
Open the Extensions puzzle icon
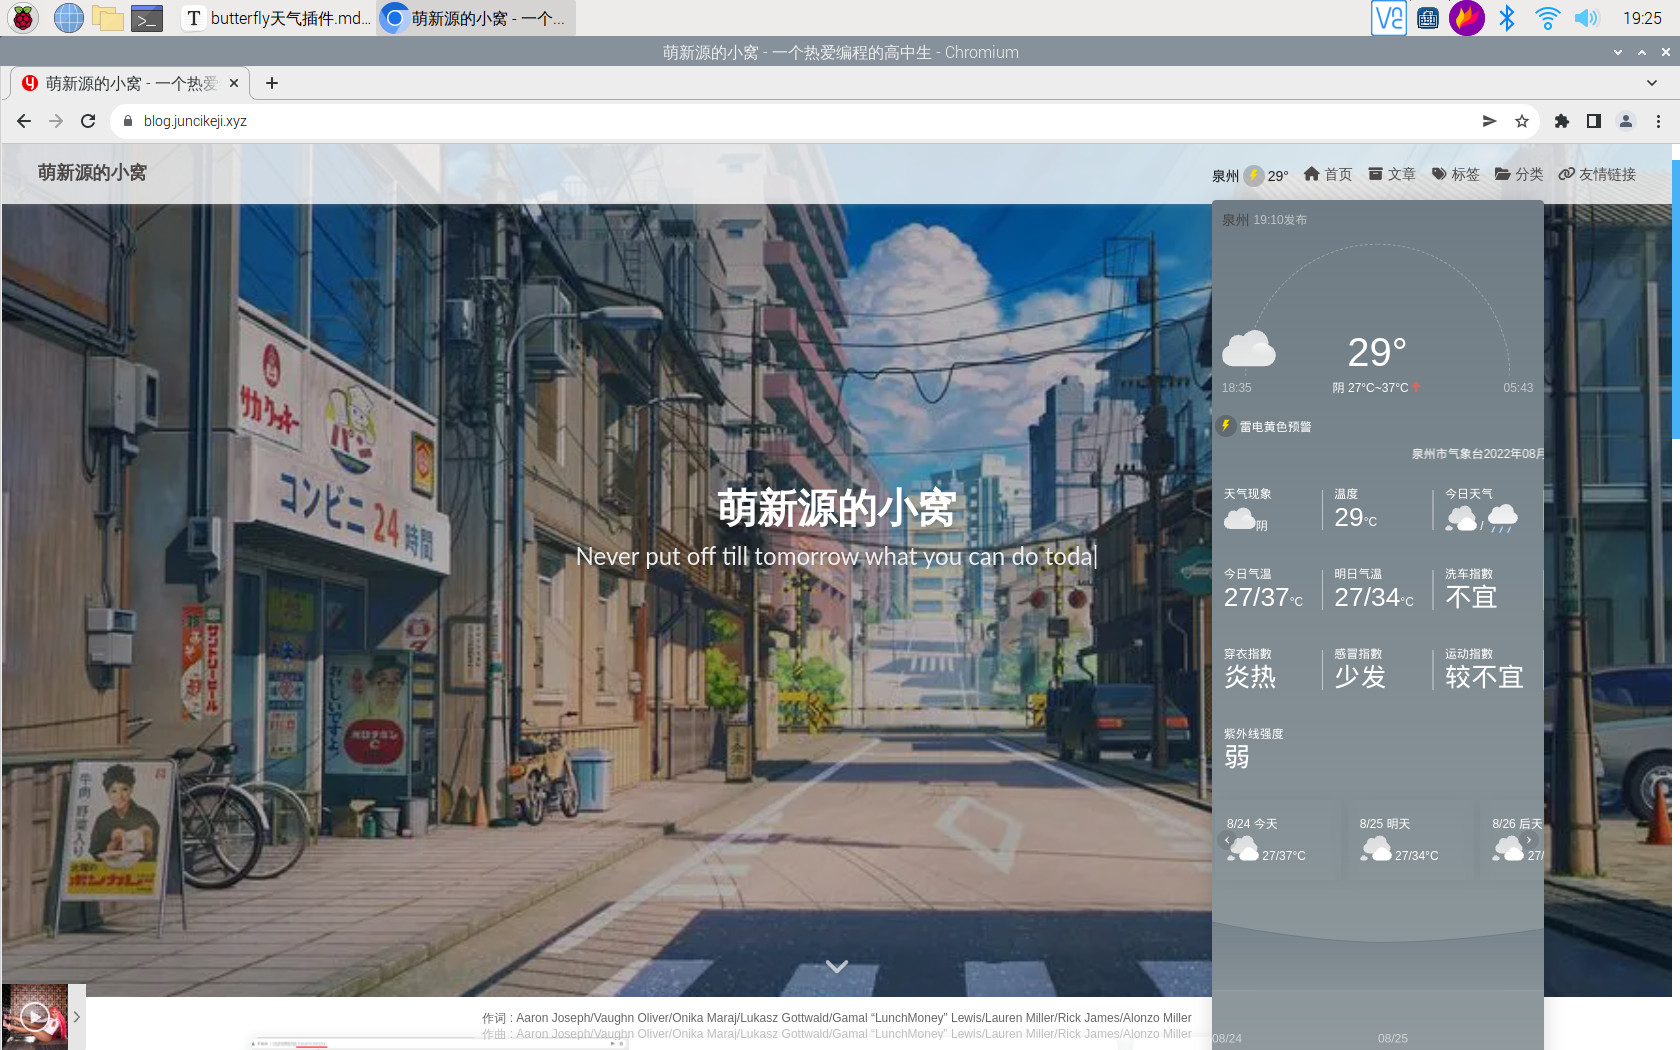pos(1562,121)
